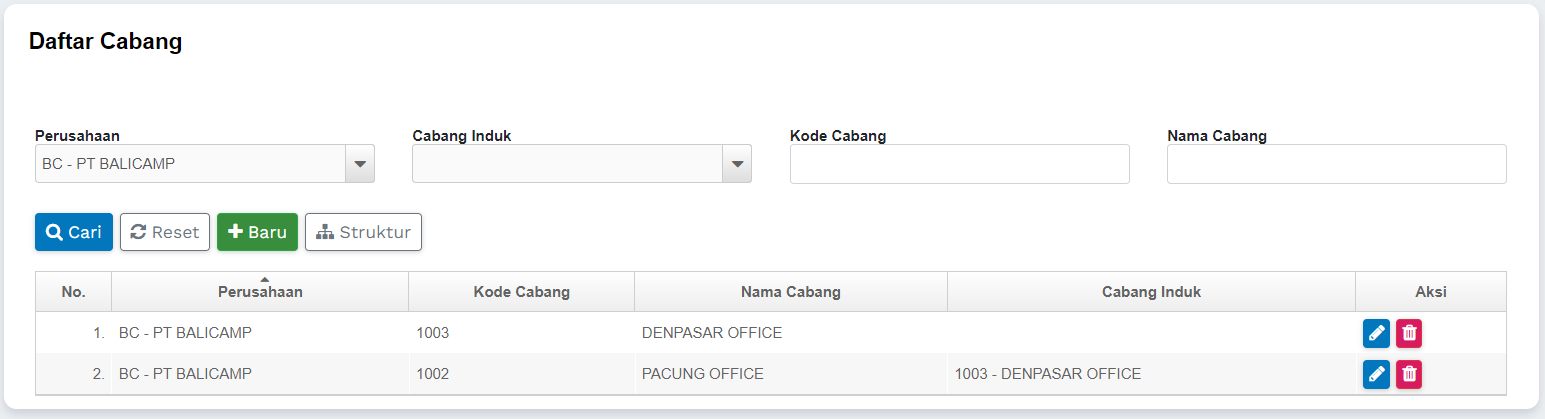Expand the Cabang Induk dropdown
This screenshot has height=419, width=1545.
click(x=737, y=164)
